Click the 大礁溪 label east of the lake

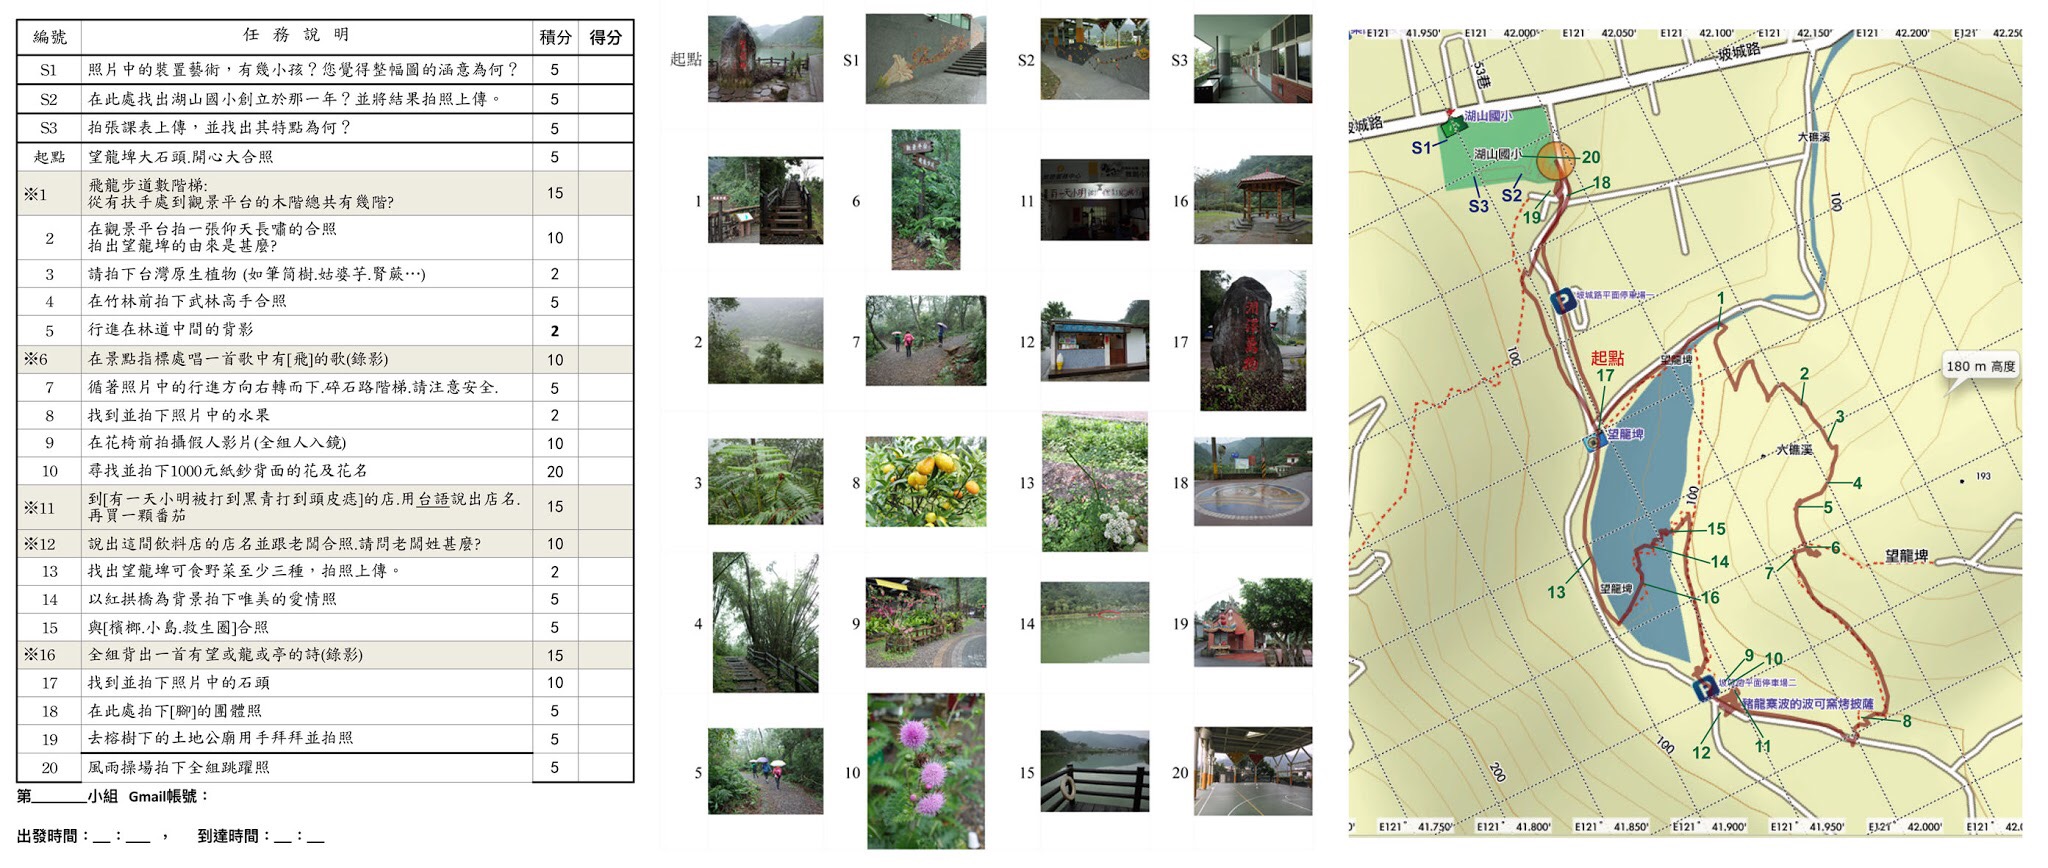point(1794,450)
